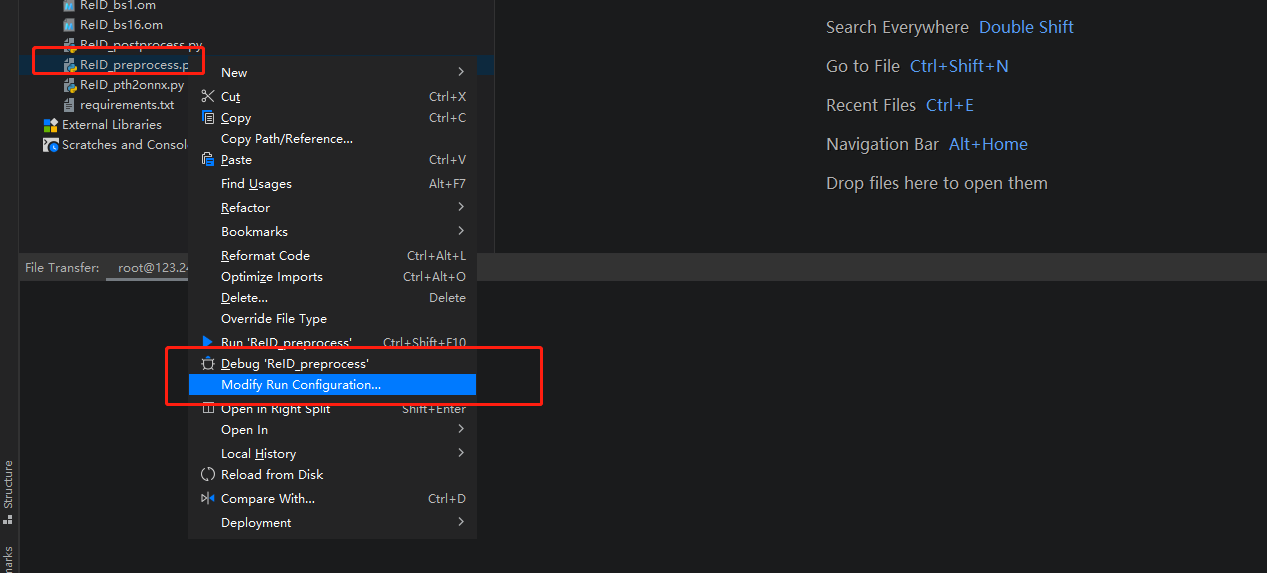1267x573 pixels.
Task: Open requirements.txt in project tree
Action: (x=126, y=105)
